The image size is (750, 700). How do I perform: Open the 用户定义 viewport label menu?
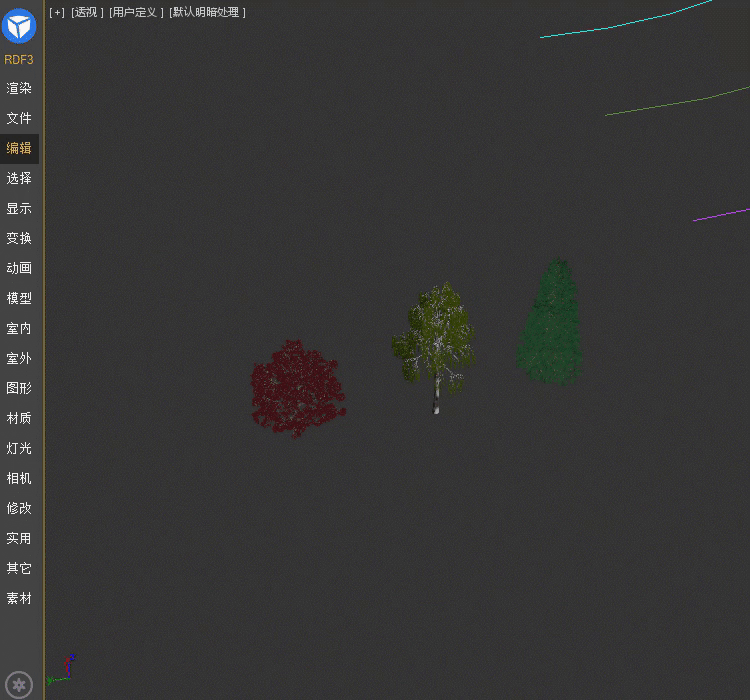tap(136, 12)
